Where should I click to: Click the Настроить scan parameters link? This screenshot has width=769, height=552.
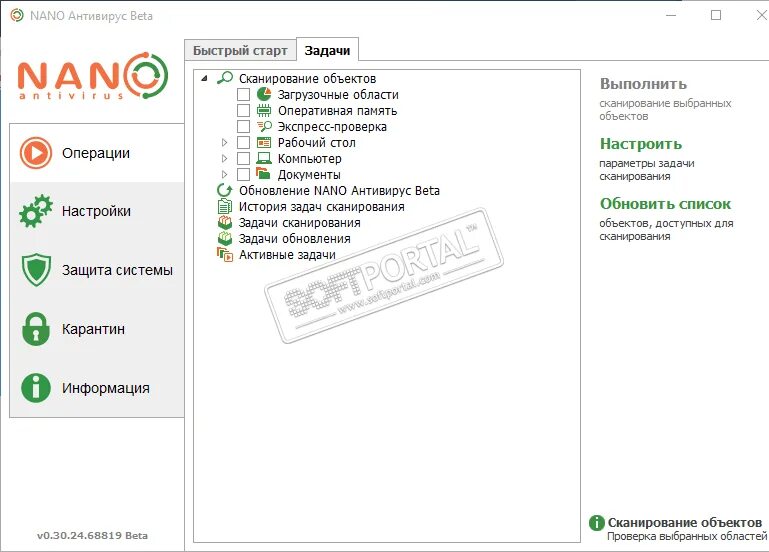641,144
